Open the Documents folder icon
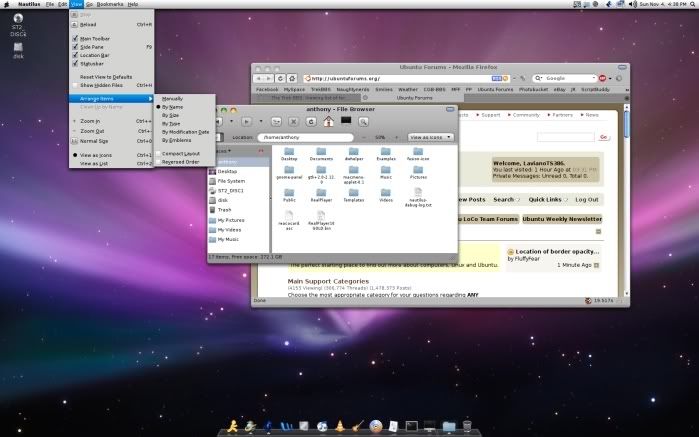 click(x=321, y=152)
